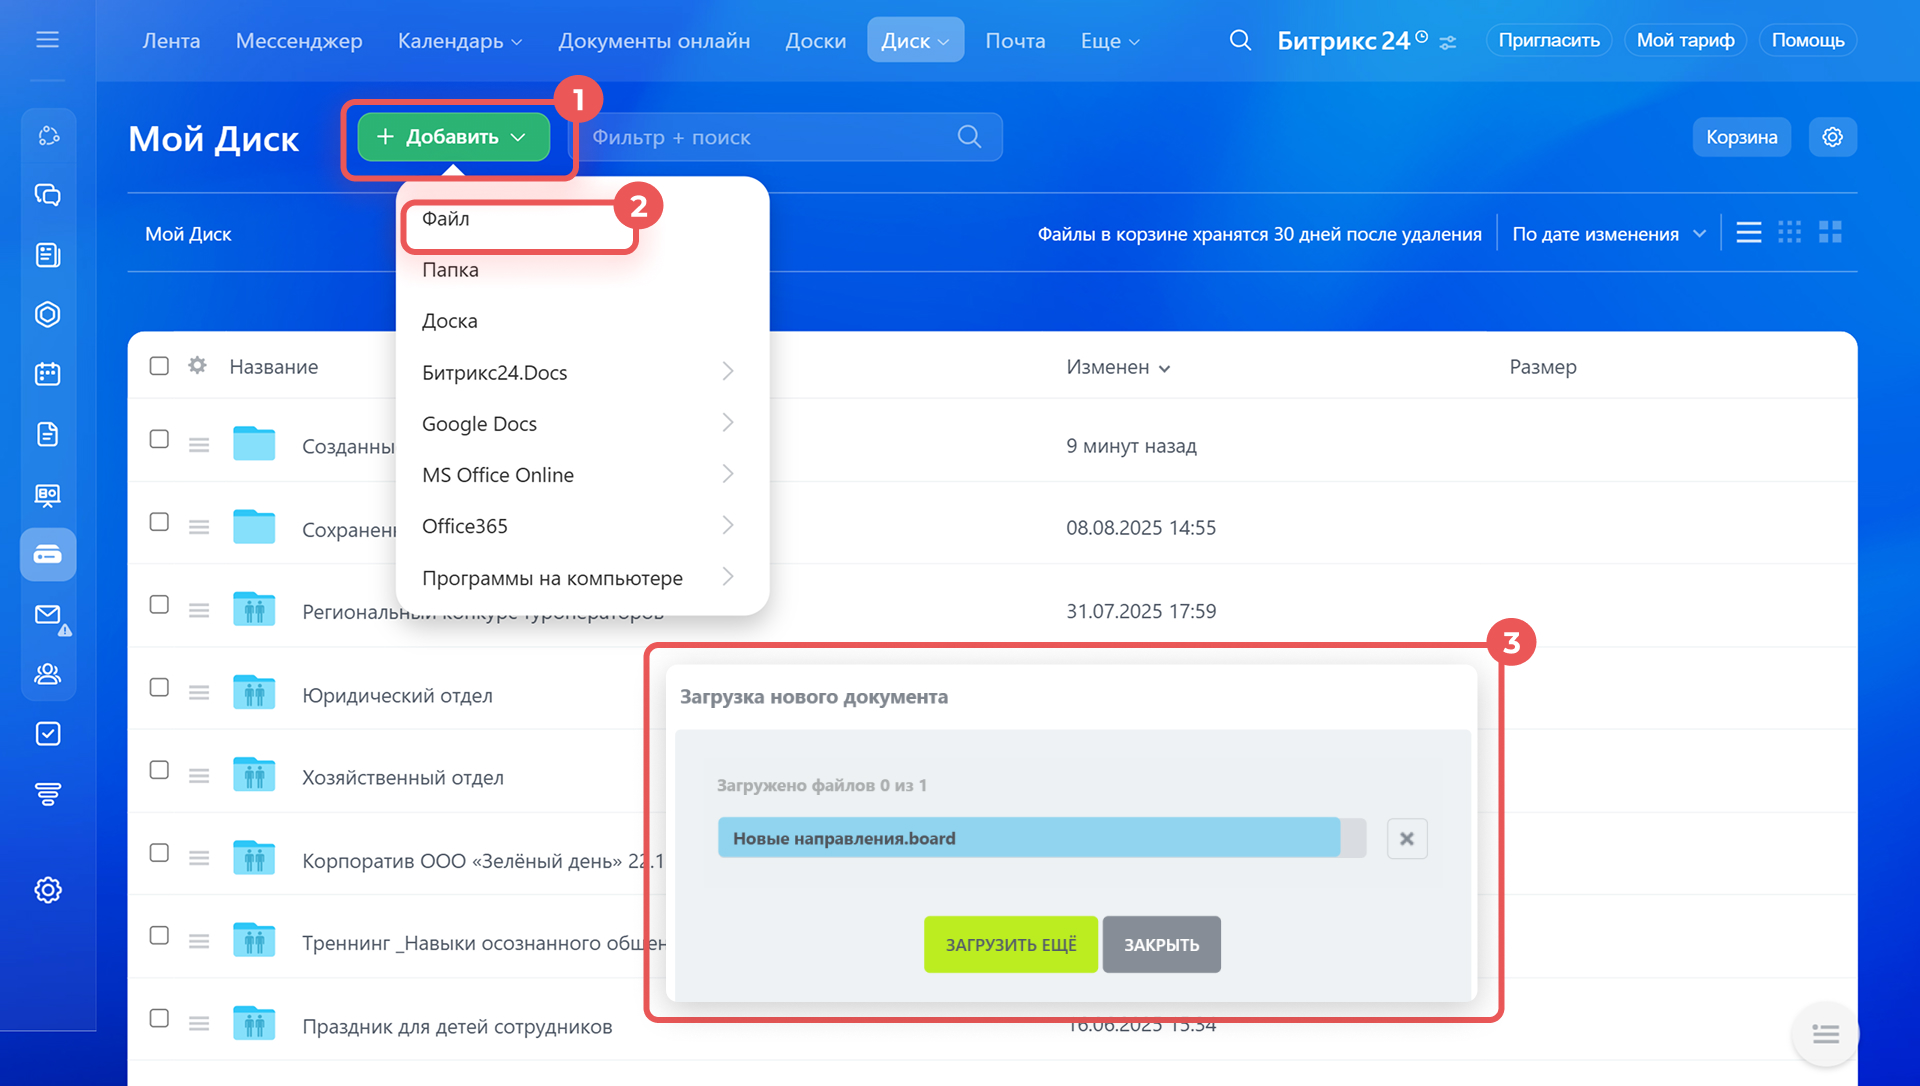Select Файл in the dropdown menu
The image size is (1920, 1086).
click(x=446, y=219)
